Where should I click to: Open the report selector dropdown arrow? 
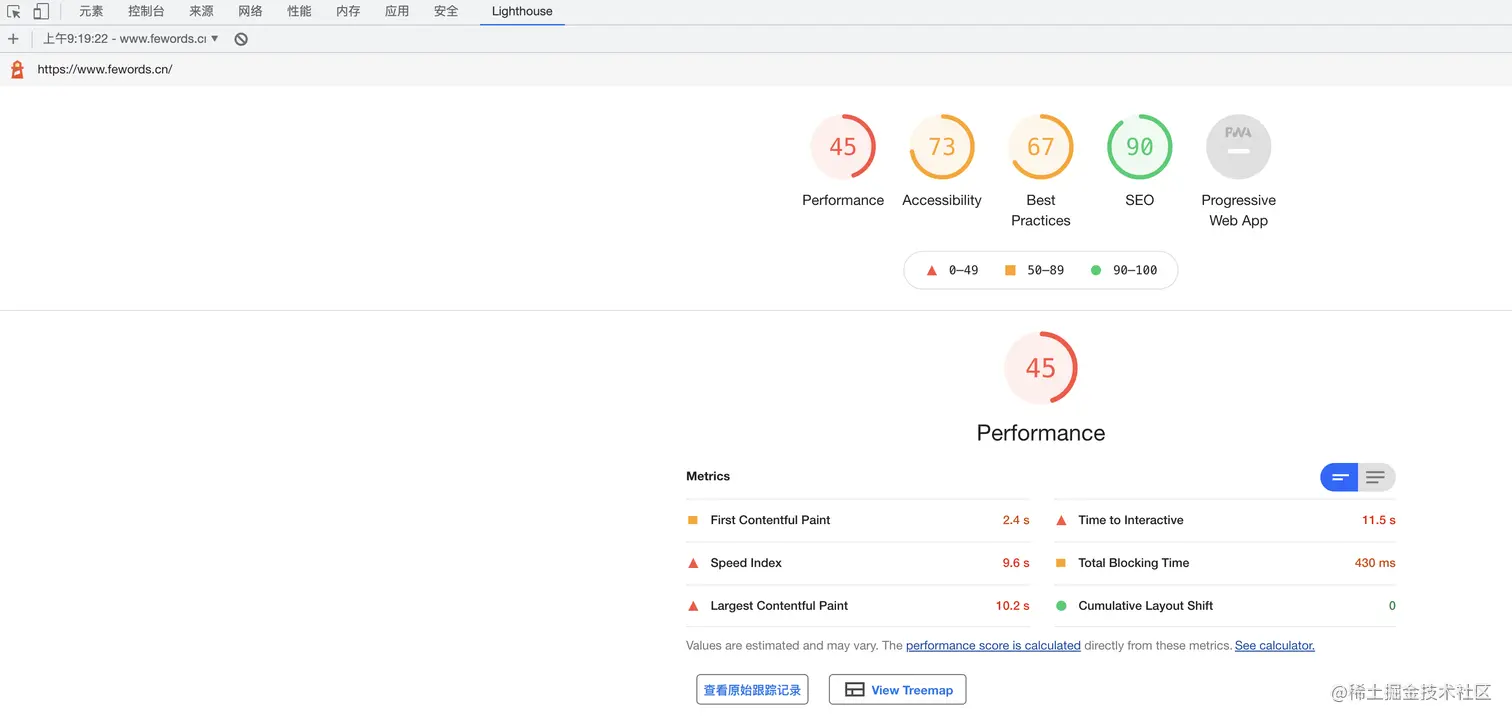tap(214, 39)
